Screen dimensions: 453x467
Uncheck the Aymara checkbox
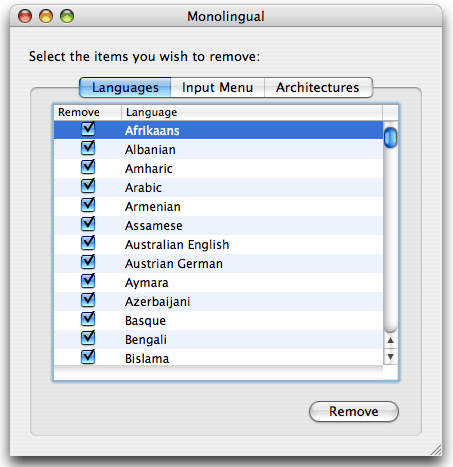point(88,281)
